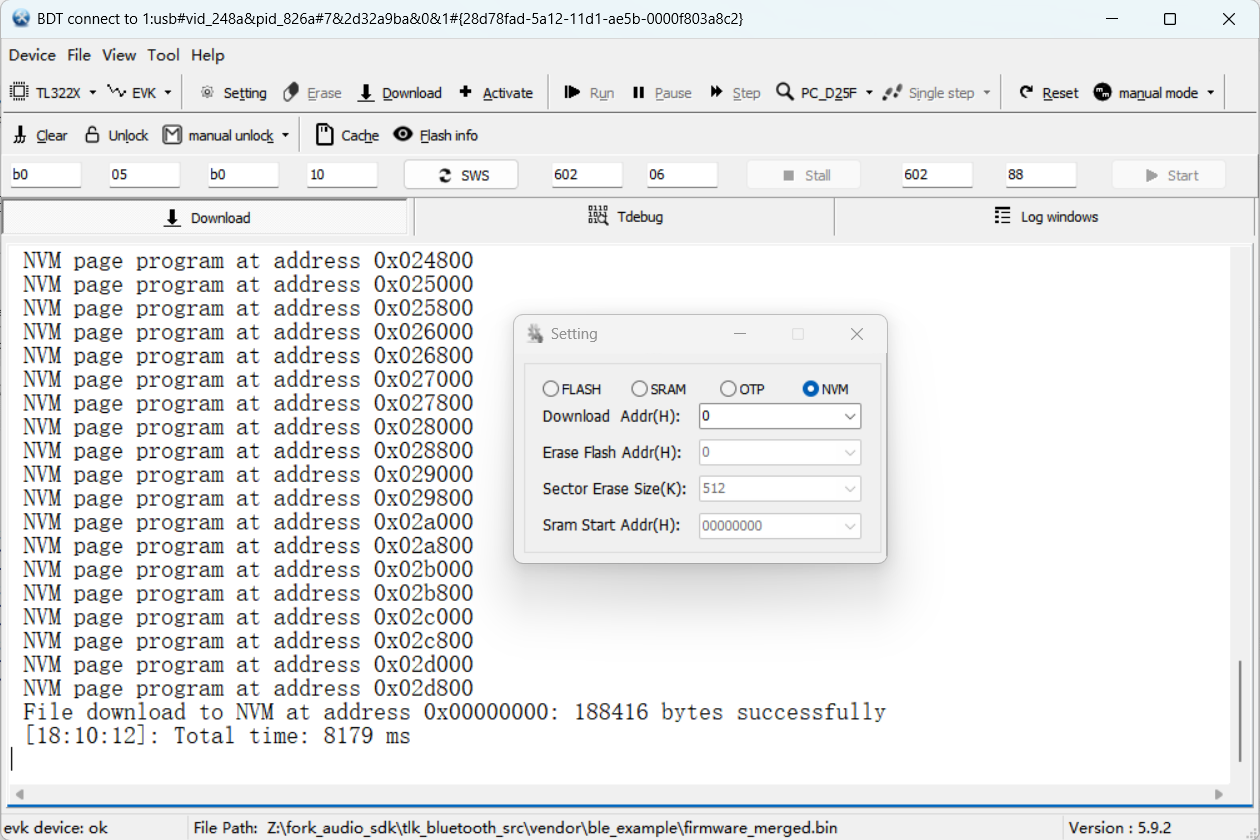Open Setting via the gear icon
Viewport: 1260px width, 840px height.
[207, 92]
